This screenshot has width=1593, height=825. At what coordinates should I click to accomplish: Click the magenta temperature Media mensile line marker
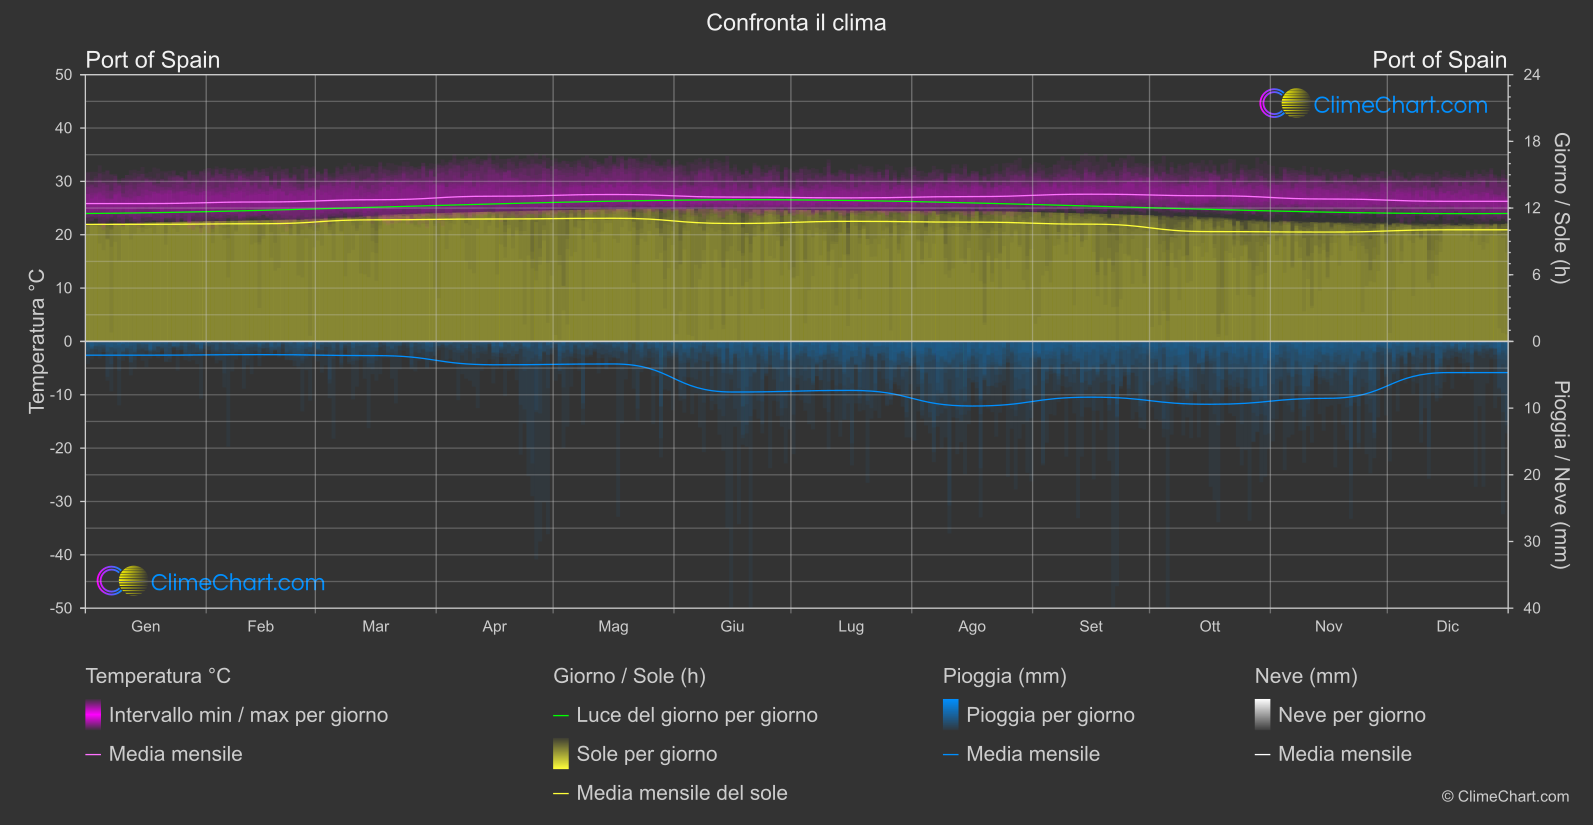coord(93,755)
